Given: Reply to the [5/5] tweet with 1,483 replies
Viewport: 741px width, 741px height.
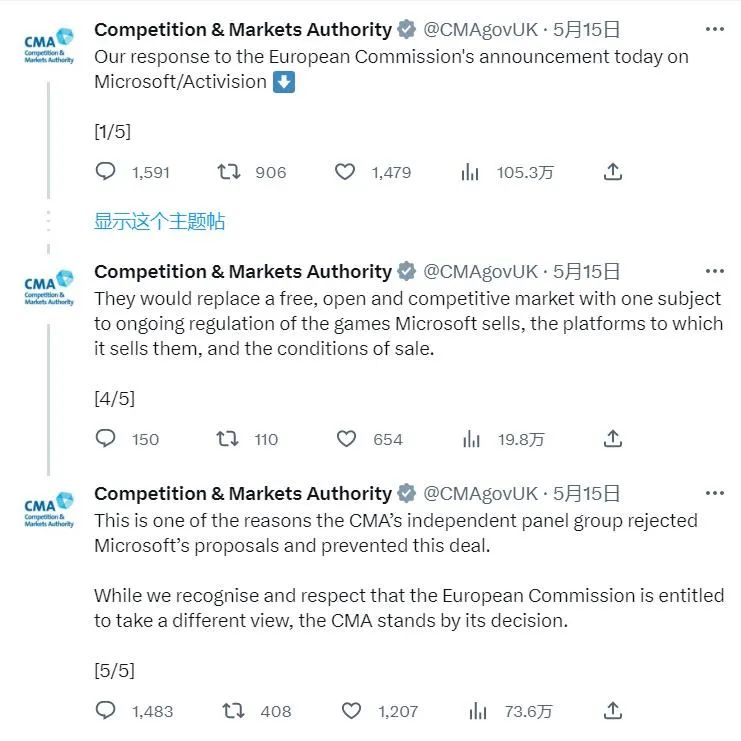Looking at the screenshot, I should point(105,710).
